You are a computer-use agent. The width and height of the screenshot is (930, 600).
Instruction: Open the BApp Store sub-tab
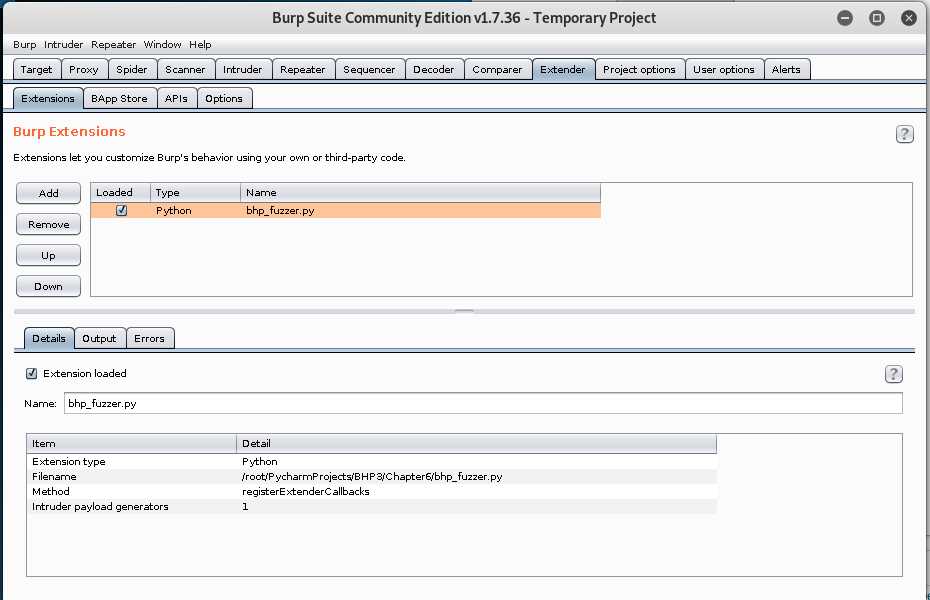pos(119,98)
